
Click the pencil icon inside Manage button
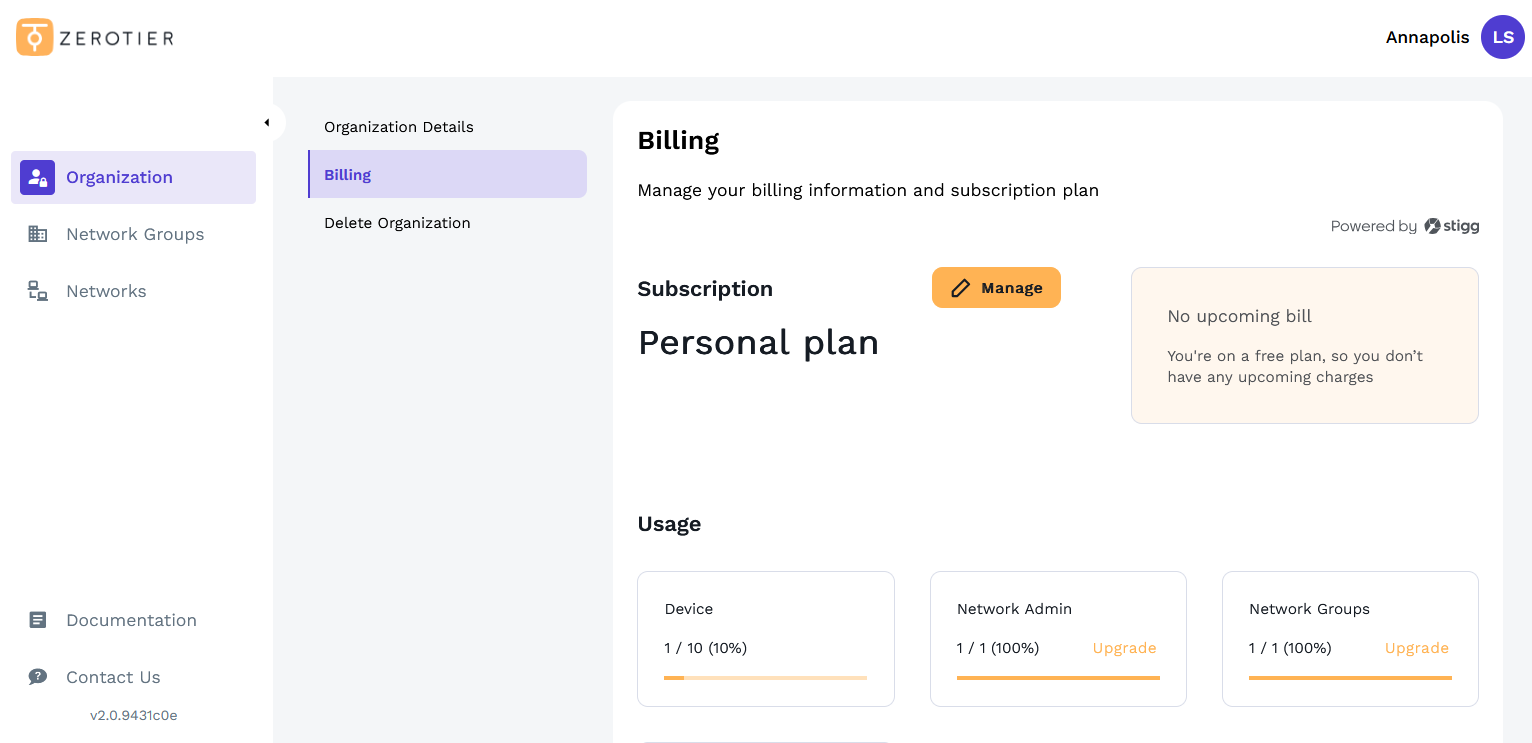(961, 287)
